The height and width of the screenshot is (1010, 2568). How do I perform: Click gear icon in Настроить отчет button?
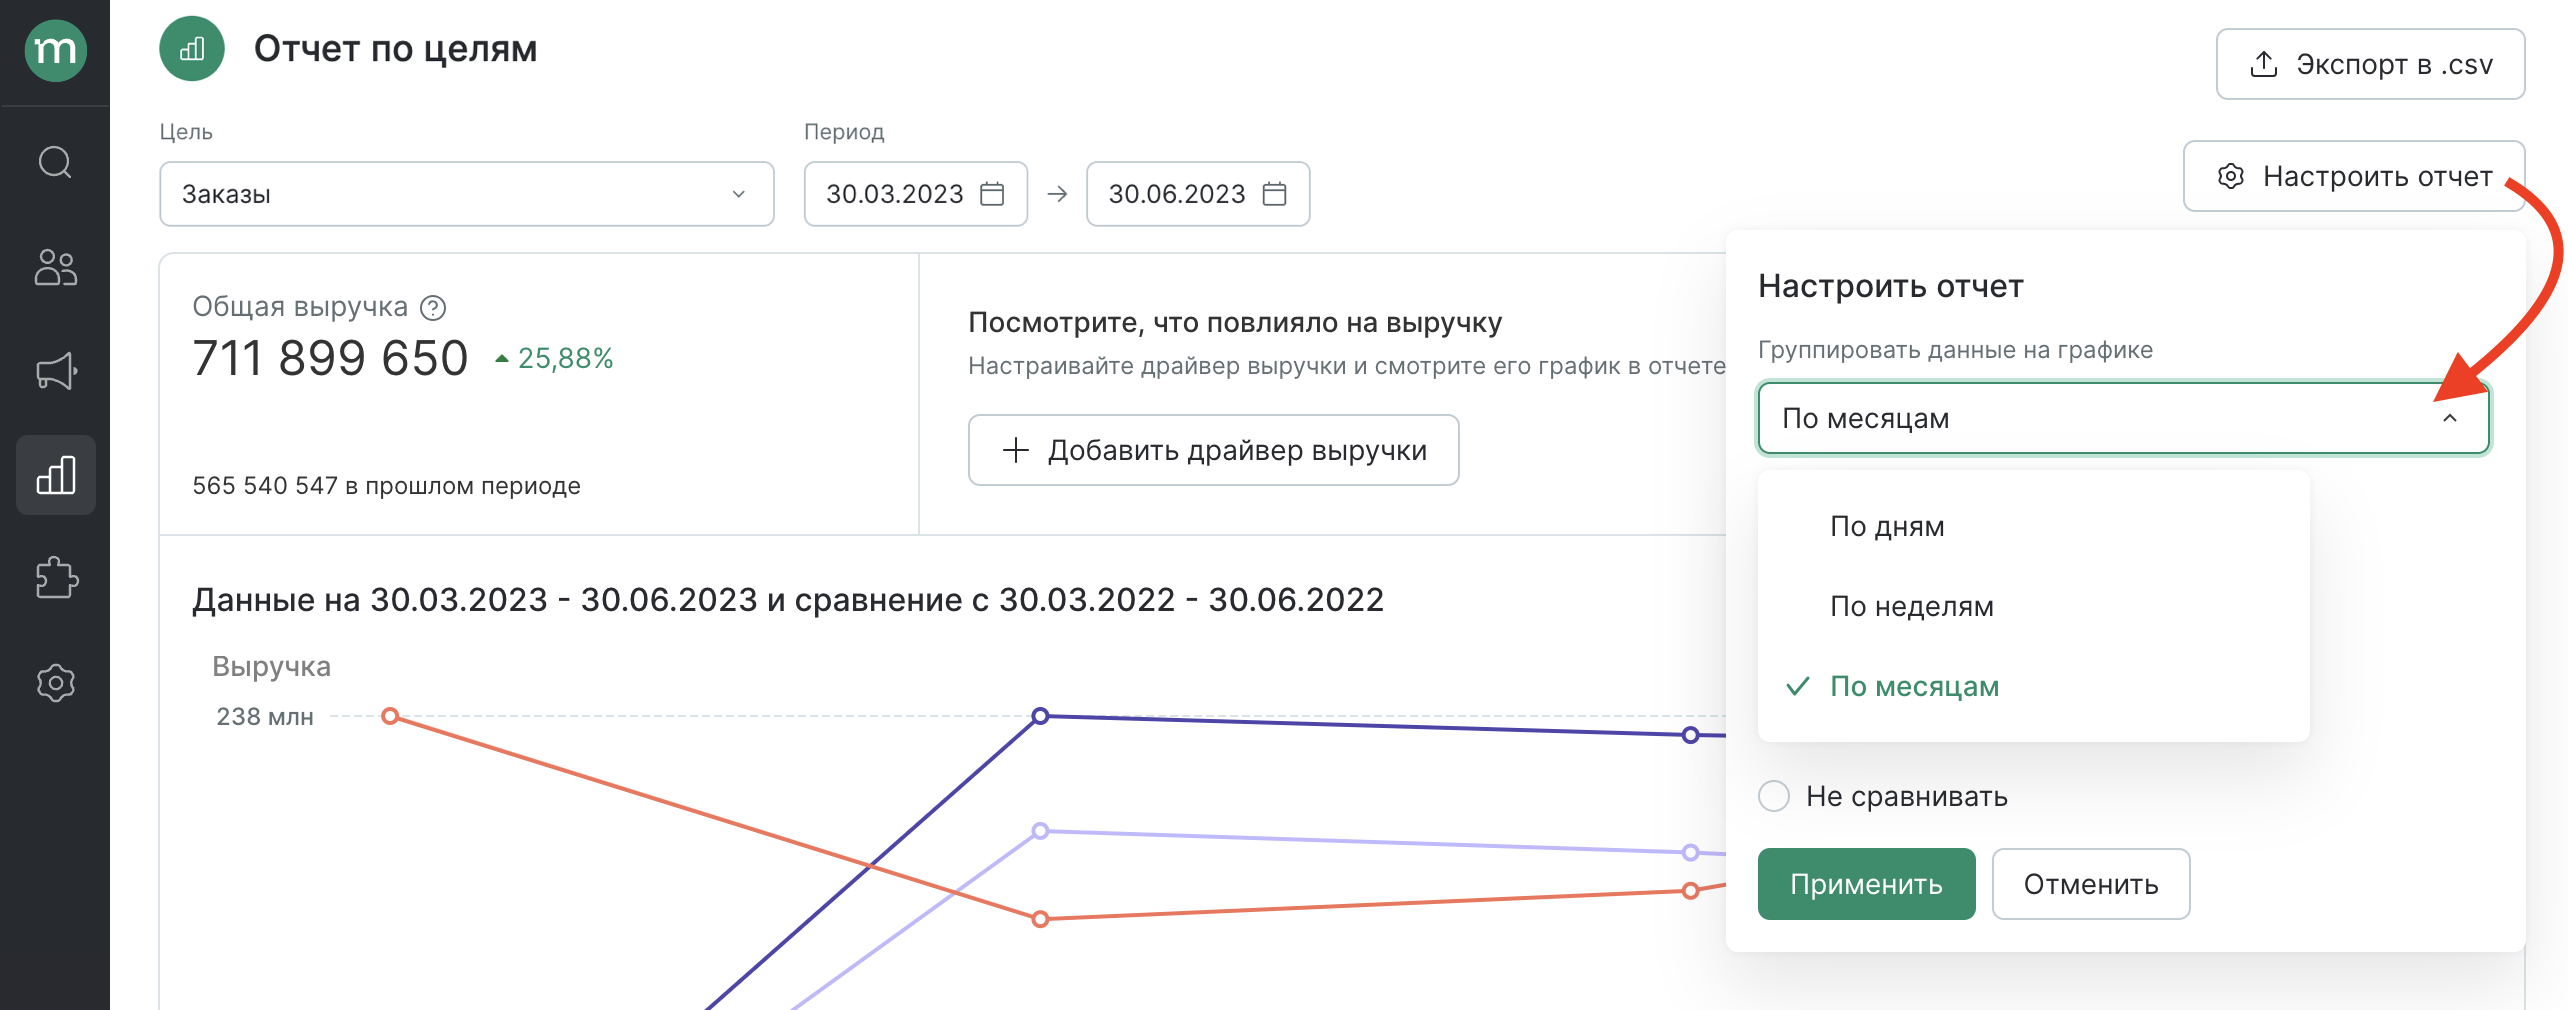point(2231,176)
